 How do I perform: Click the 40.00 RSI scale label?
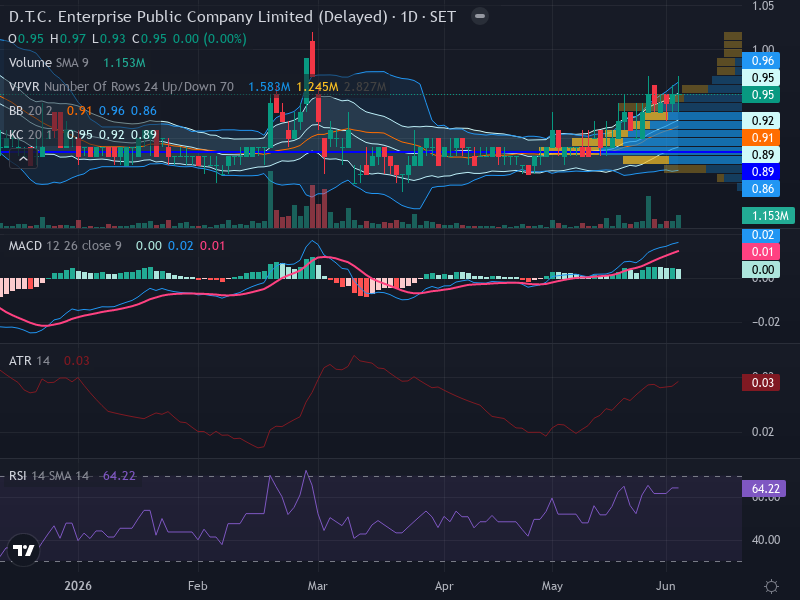tap(766, 540)
